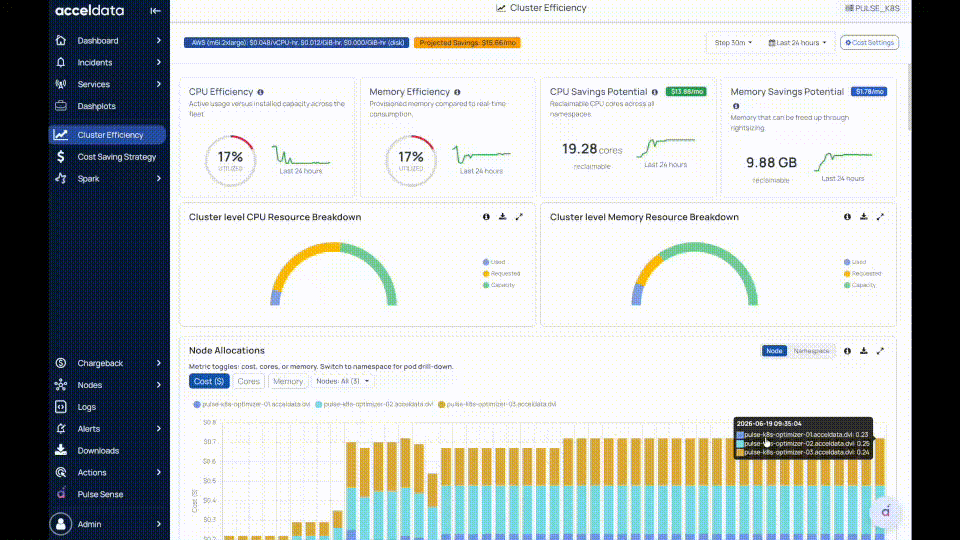
Task: Open the Step 30m dropdown
Action: (x=733, y=43)
